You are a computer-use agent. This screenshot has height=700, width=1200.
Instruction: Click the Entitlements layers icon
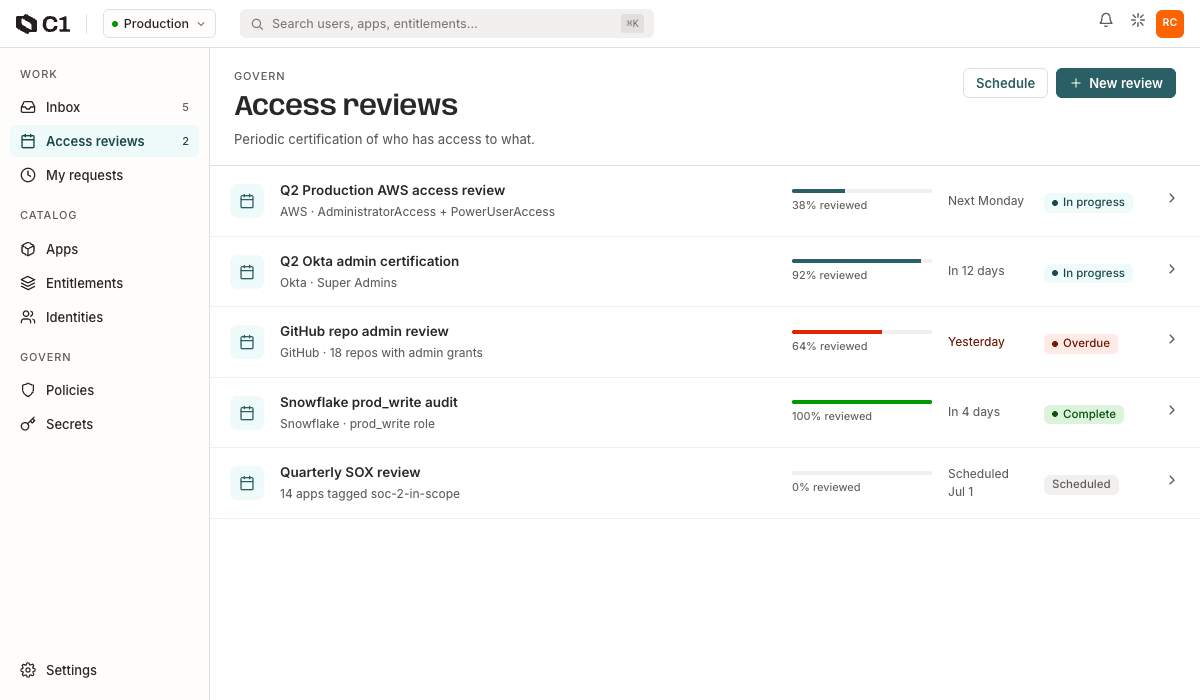click(x=28, y=283)
